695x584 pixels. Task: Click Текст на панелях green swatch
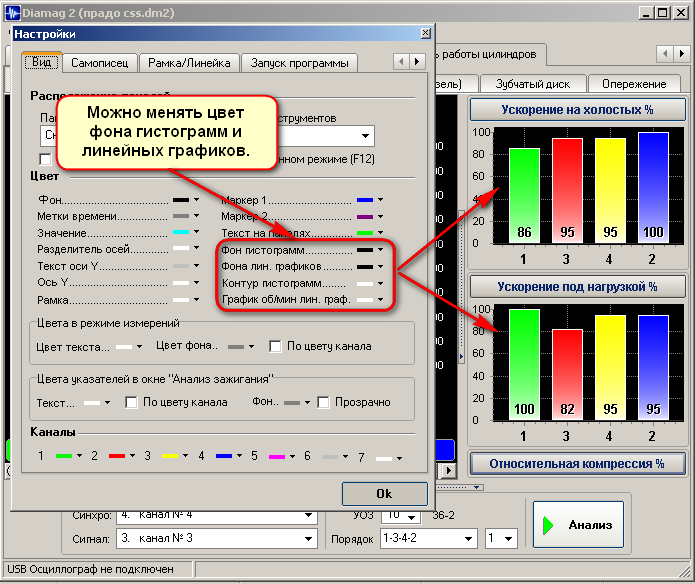pos(365,233)
